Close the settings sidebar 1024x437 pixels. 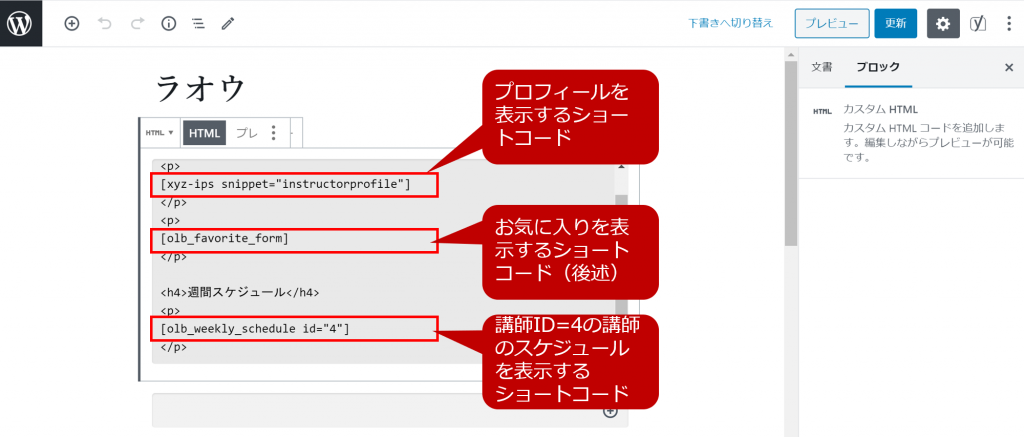(x=1009, y=67)
